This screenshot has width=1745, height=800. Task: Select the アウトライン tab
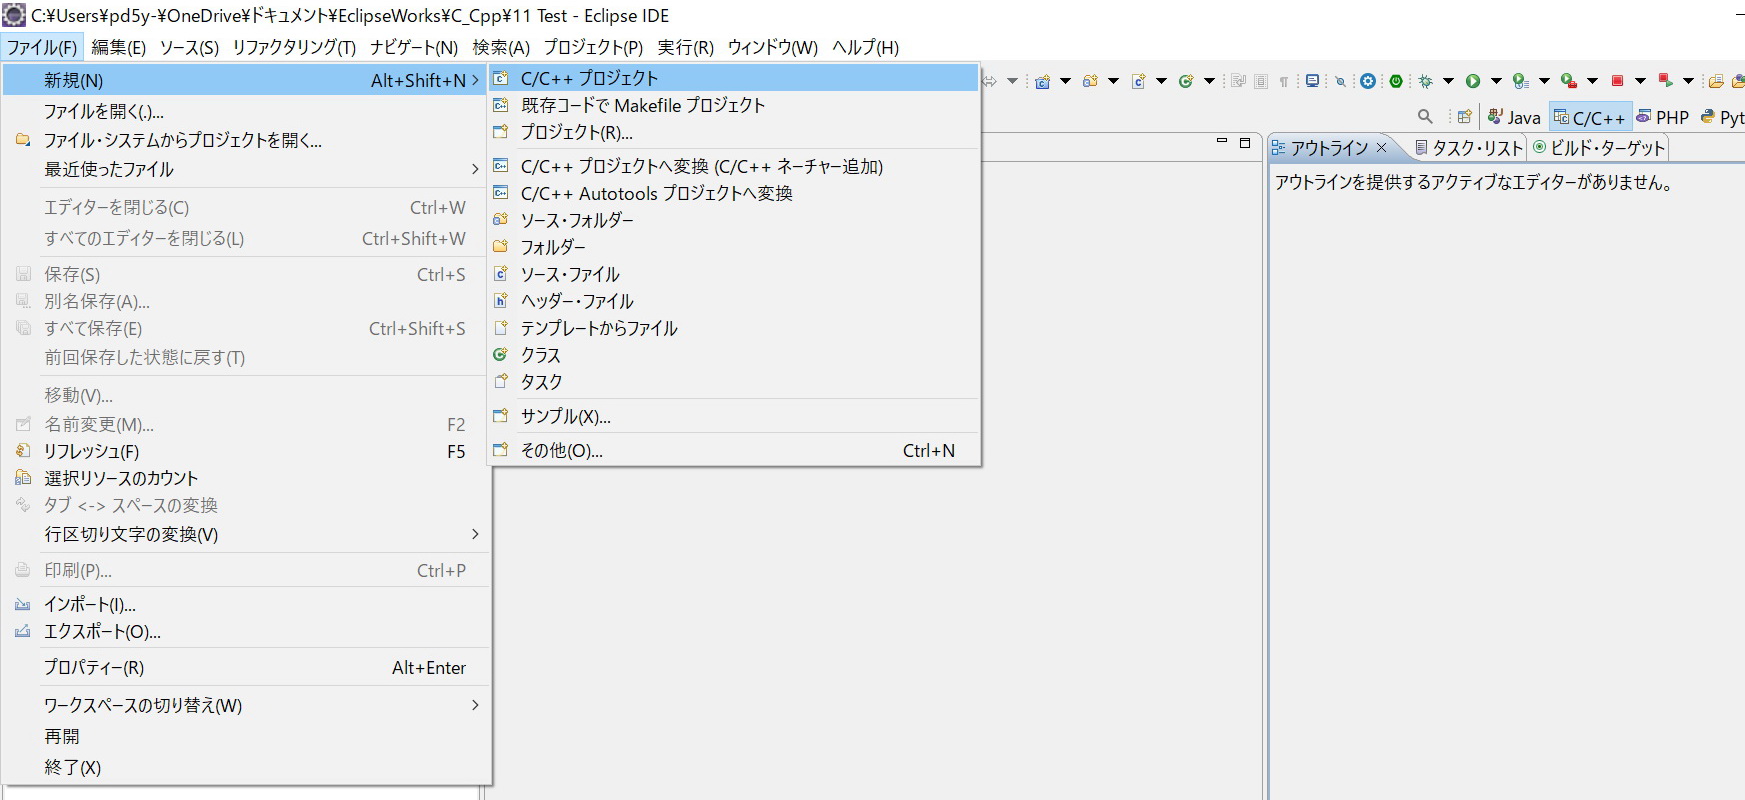pyautogui.click(x=1330, y=148)
